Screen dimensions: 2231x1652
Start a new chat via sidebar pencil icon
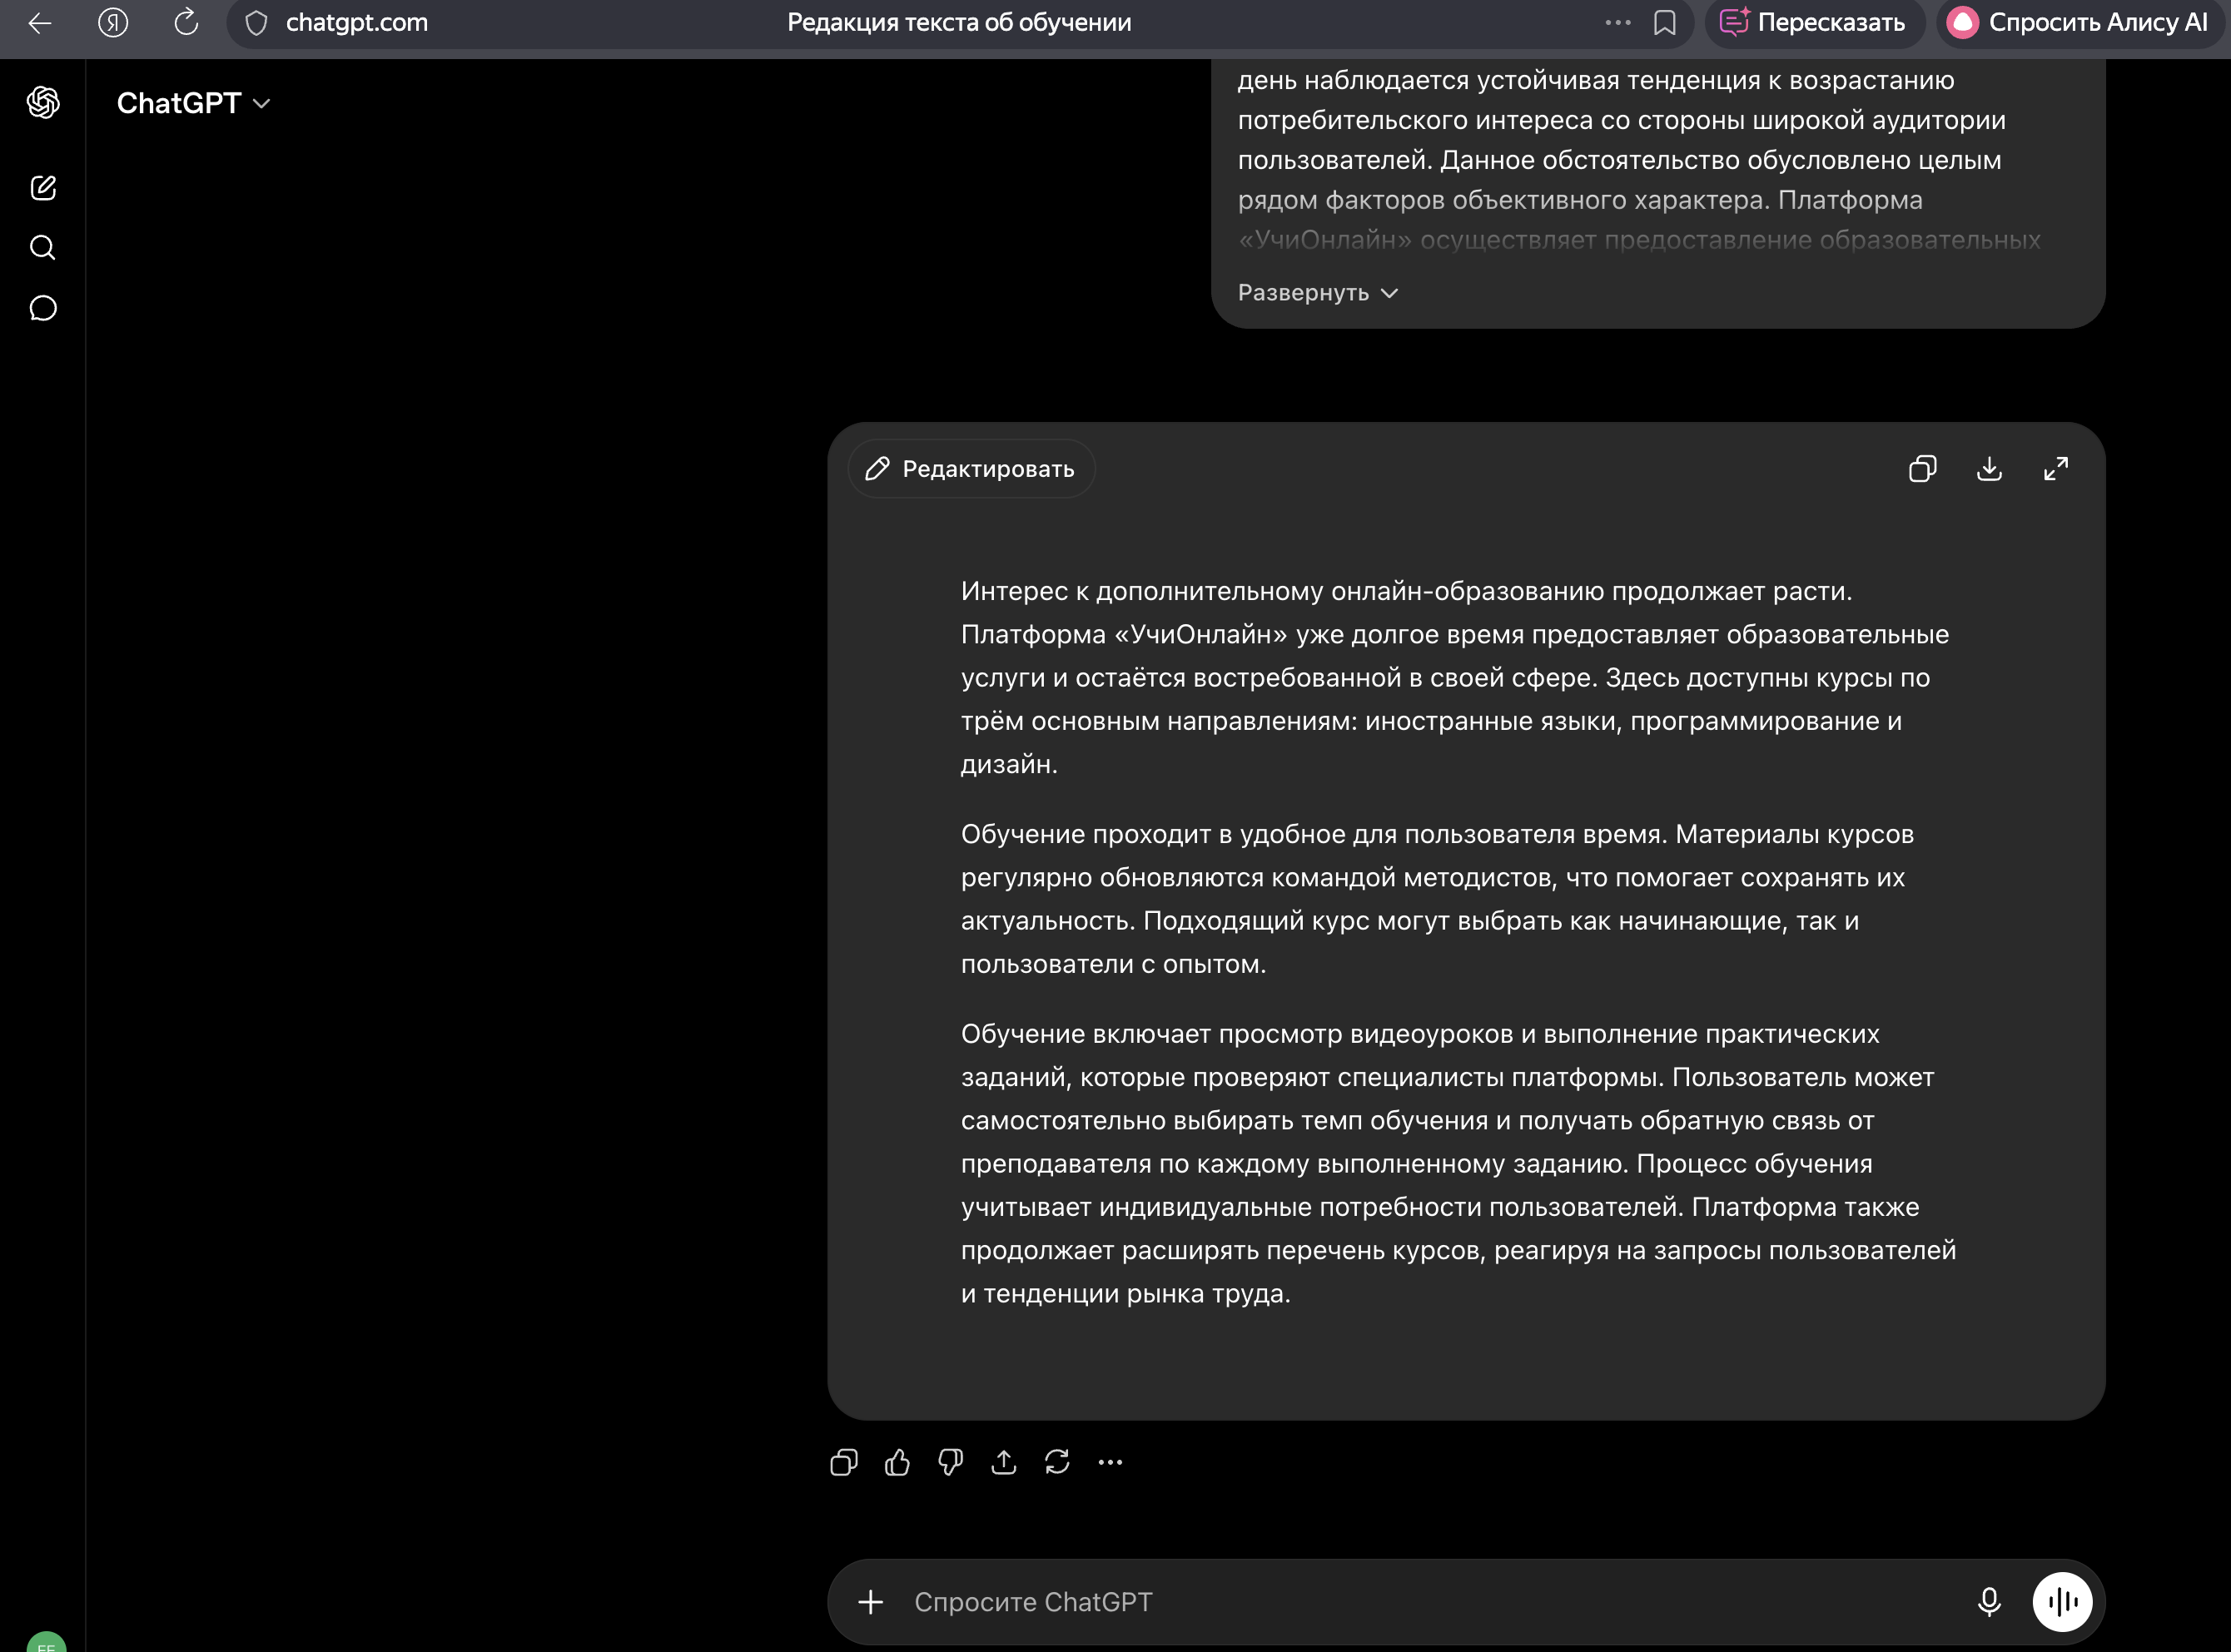43,188
